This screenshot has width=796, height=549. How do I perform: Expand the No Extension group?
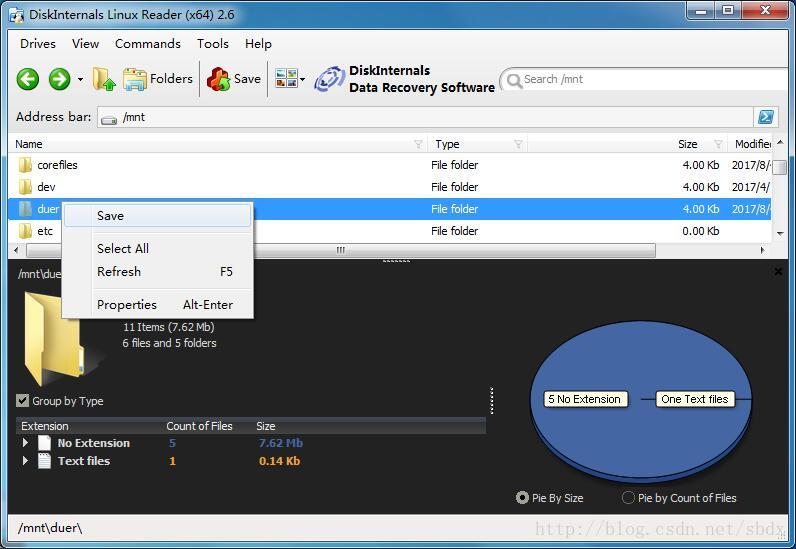tap(25, 443)
